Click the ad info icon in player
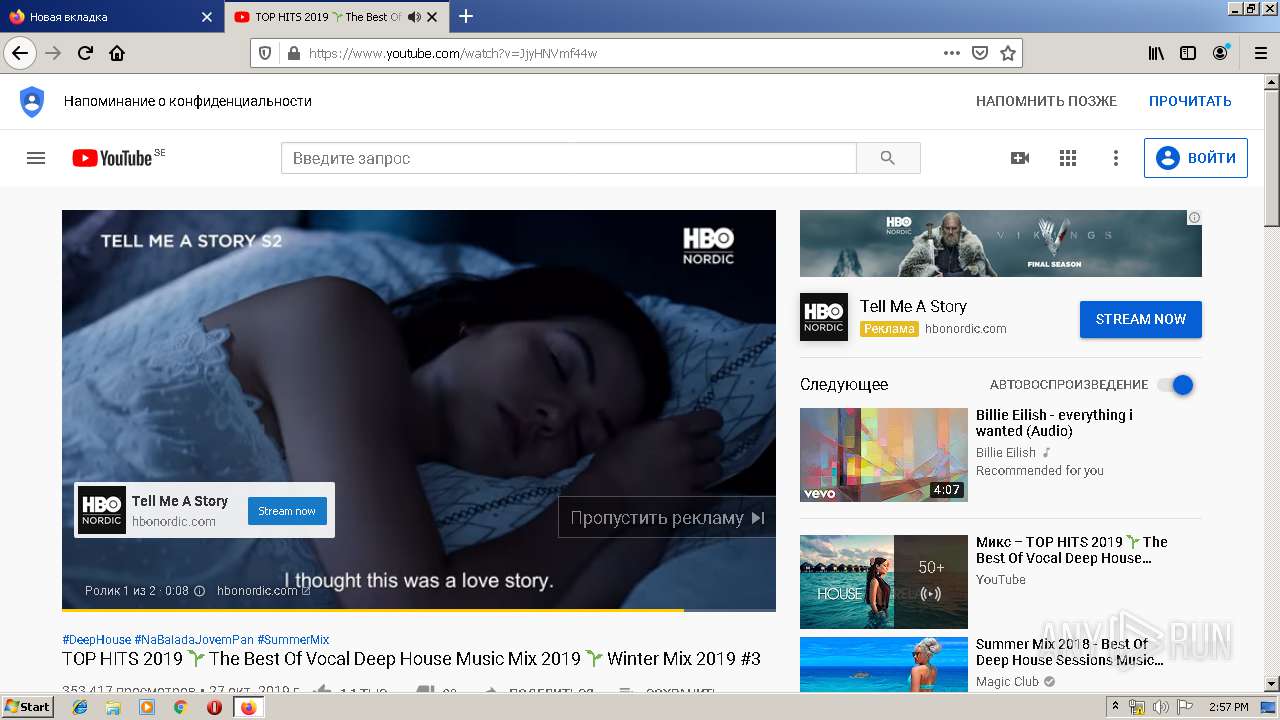The width and height of the screenshot is (1280, 720). [199, 591]
